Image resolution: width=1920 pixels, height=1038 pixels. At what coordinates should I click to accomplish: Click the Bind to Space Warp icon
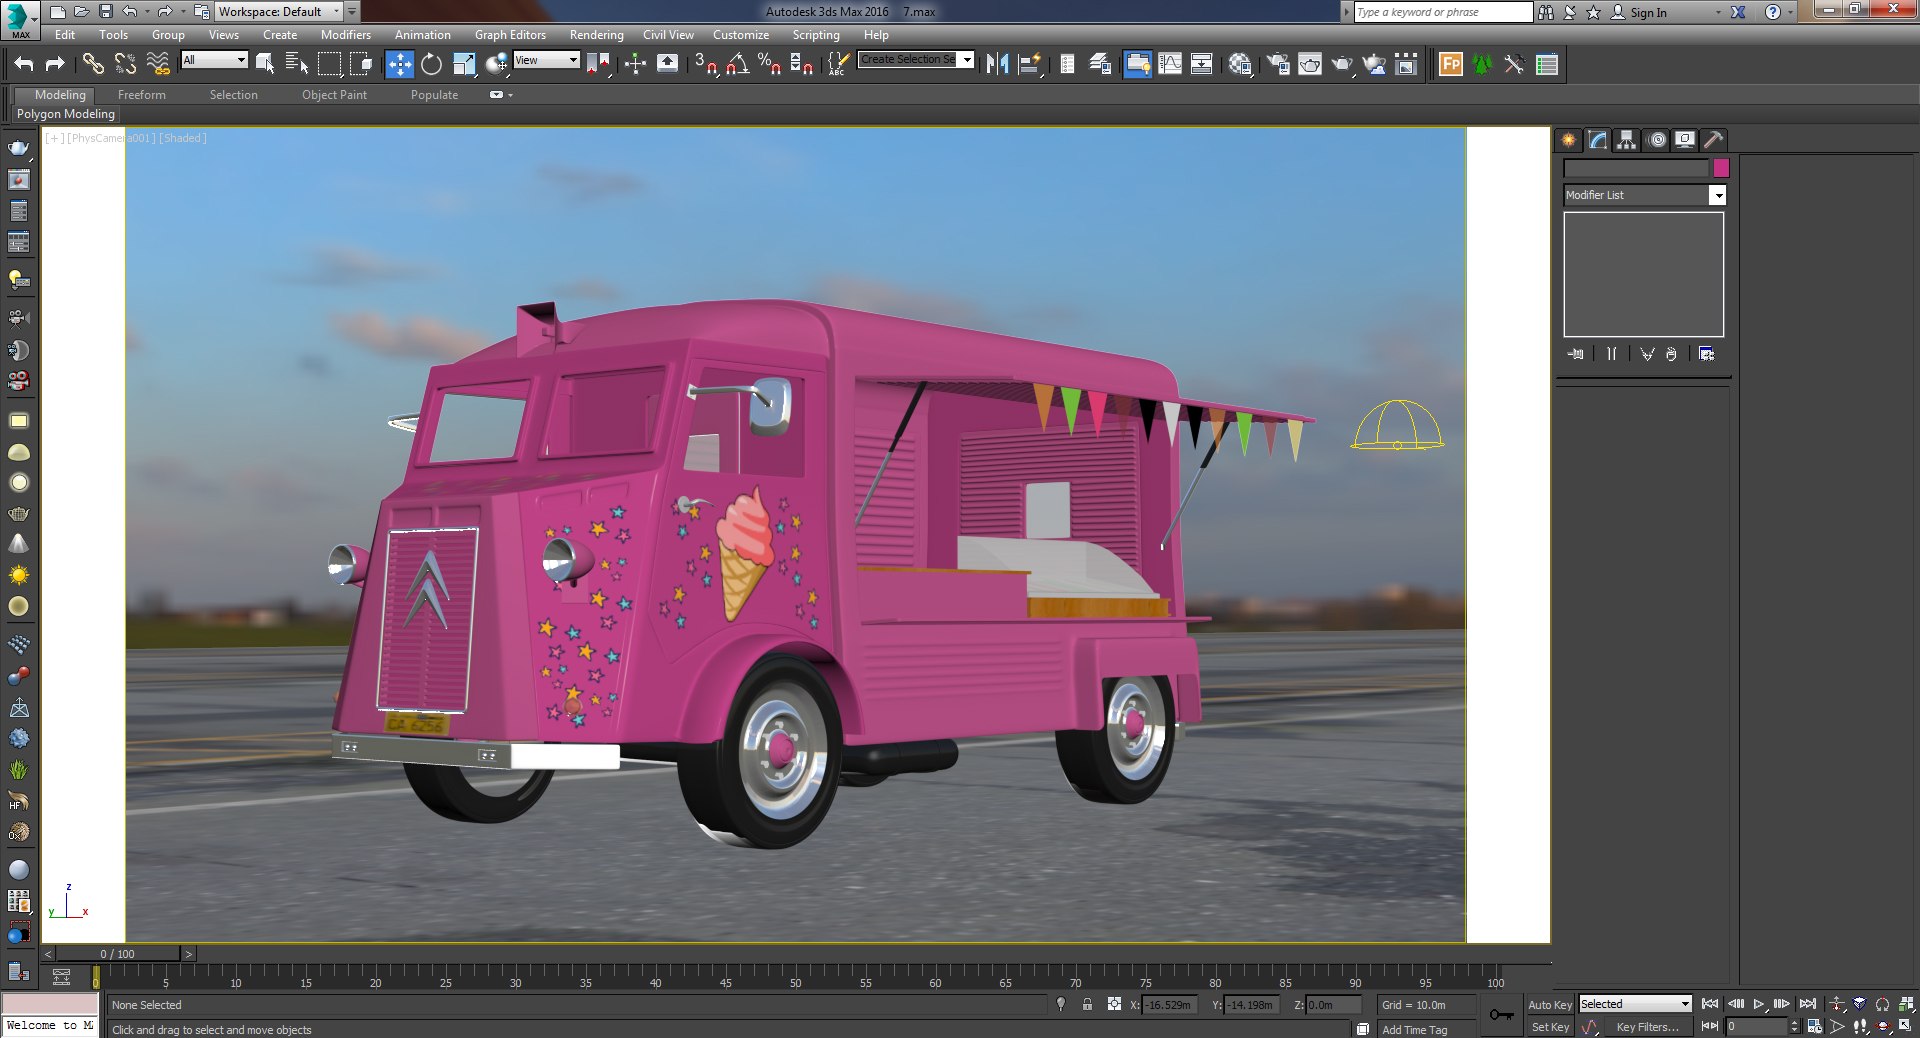pos(158,64)
